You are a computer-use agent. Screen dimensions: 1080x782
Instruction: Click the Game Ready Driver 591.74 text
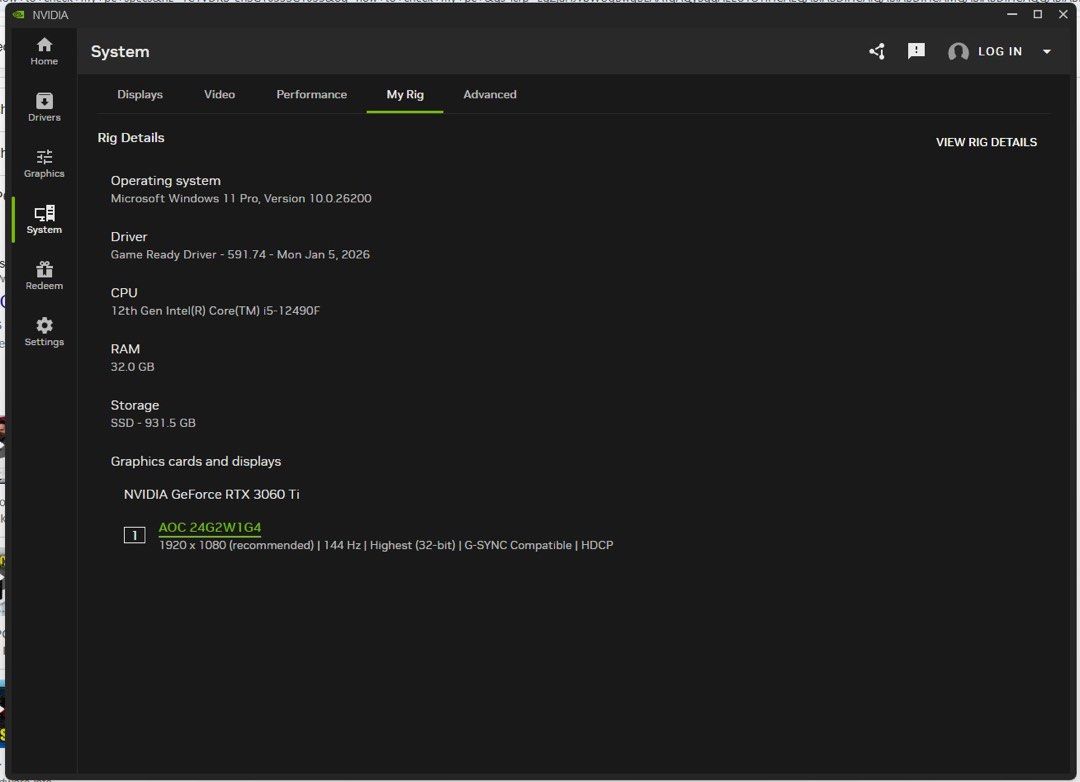pos(240,254)
